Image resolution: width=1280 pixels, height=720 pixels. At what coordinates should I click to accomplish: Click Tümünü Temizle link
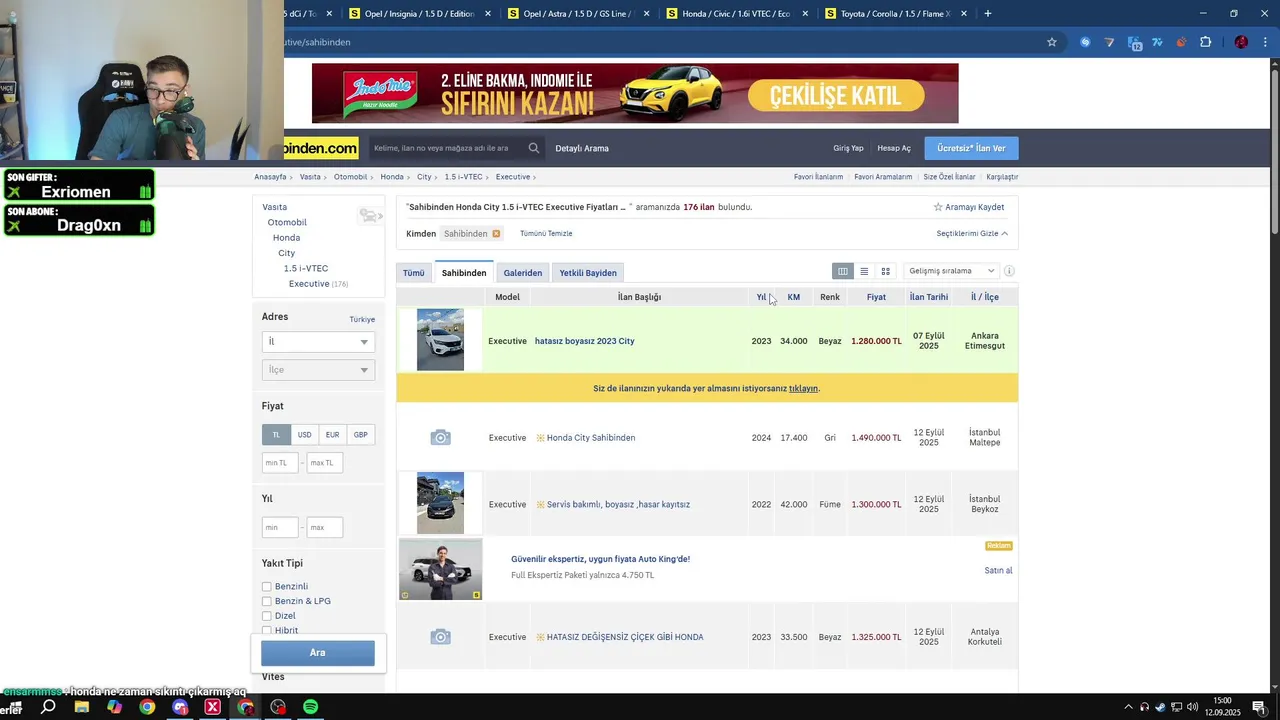[546, 234]
